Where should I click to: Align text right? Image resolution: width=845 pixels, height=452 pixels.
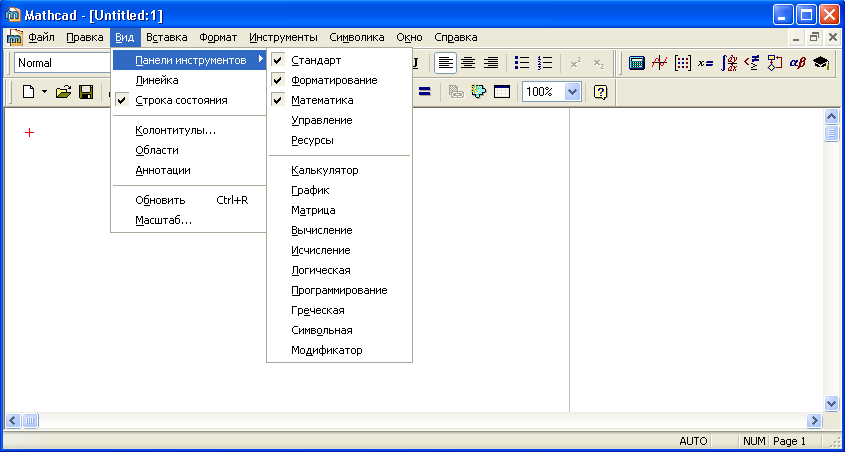point(490,63)
